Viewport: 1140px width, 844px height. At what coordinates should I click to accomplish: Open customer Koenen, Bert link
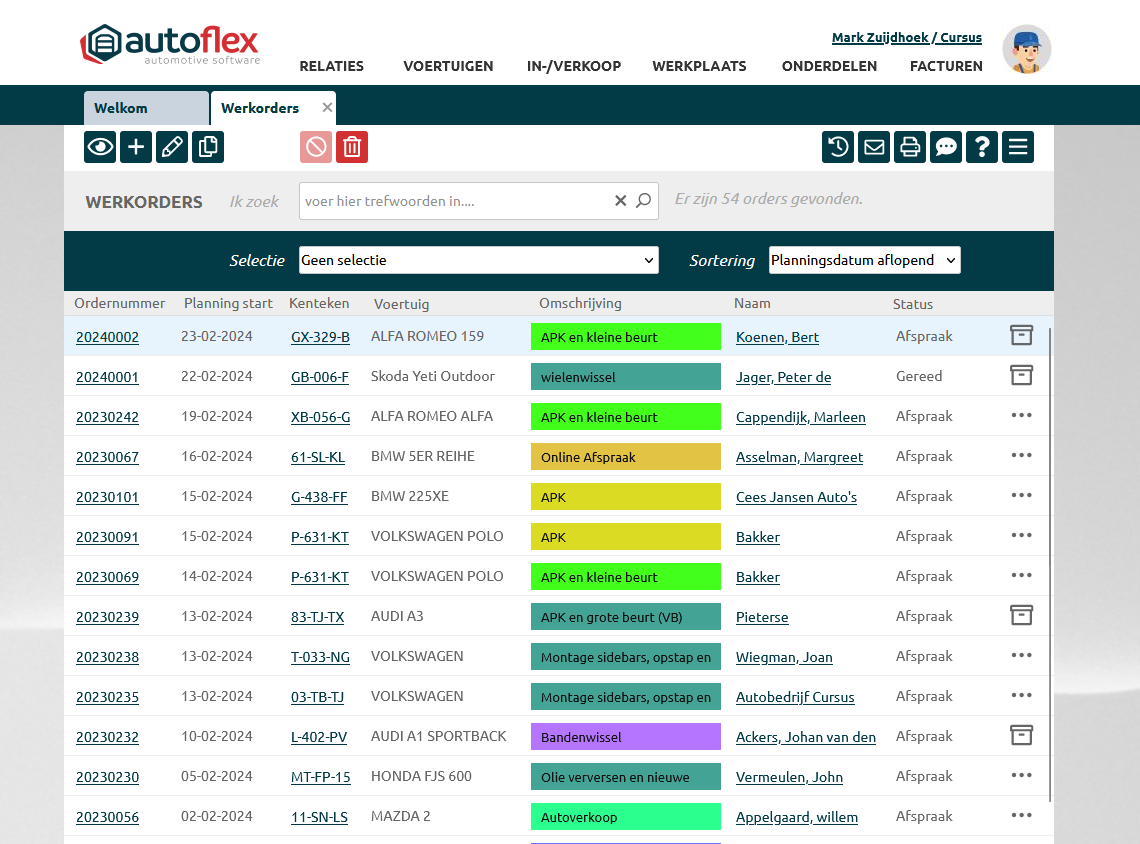777,337
